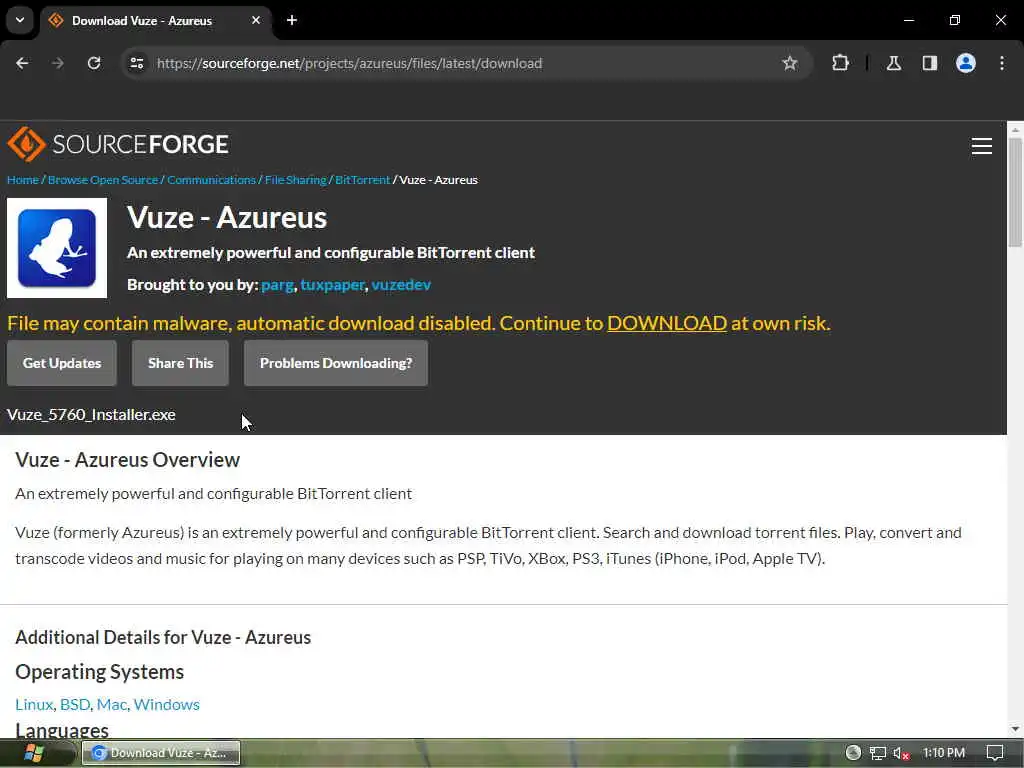Click the browser back arrow
1024x768 pixels.
coord(22,63)
